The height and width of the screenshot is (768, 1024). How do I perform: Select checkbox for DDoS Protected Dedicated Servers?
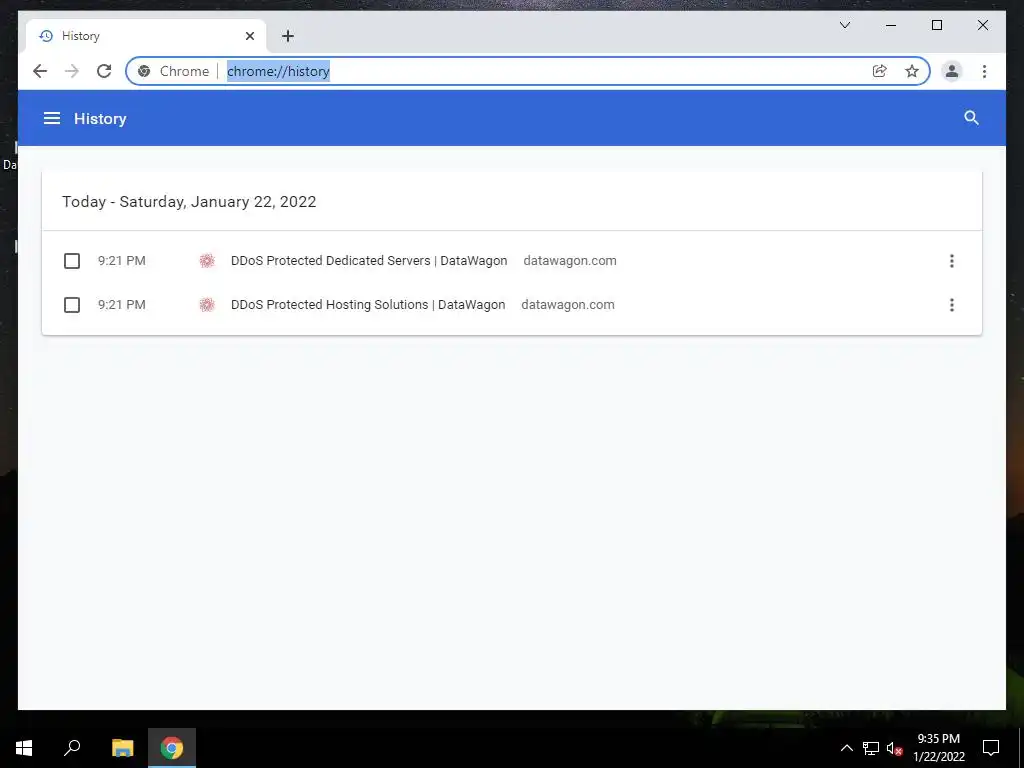[x=72, y=261]
